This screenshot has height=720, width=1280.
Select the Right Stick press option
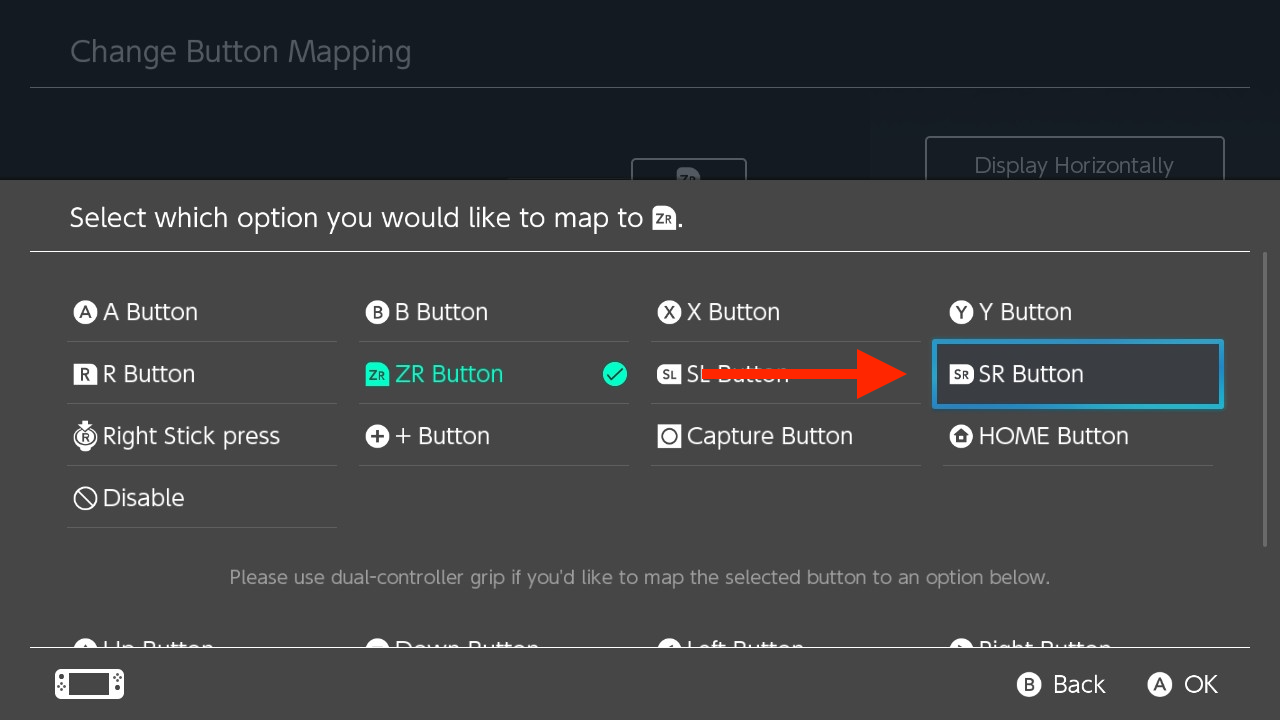201,436
